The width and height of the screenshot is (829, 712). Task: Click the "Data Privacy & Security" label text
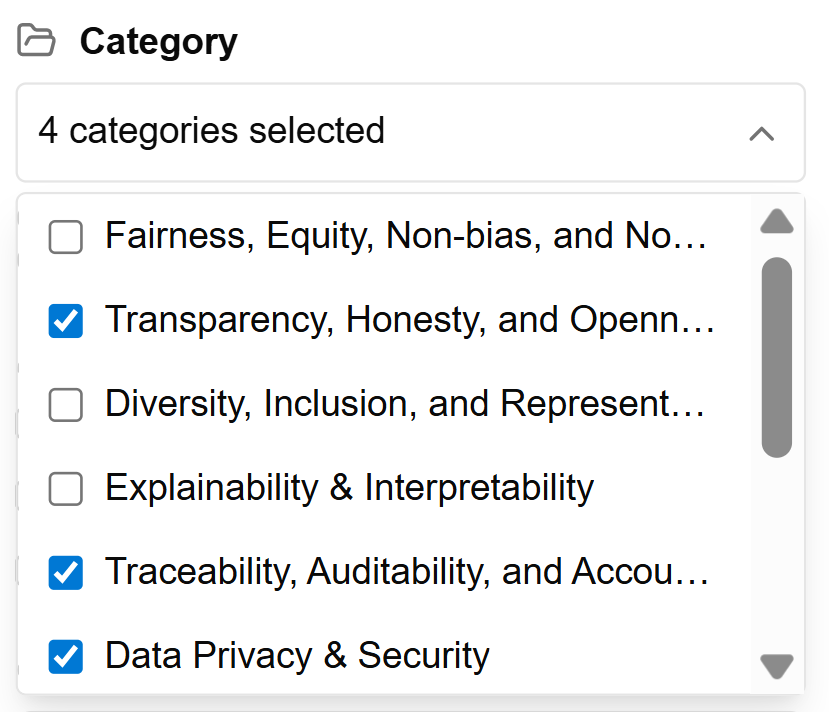(x=297, y=655)
